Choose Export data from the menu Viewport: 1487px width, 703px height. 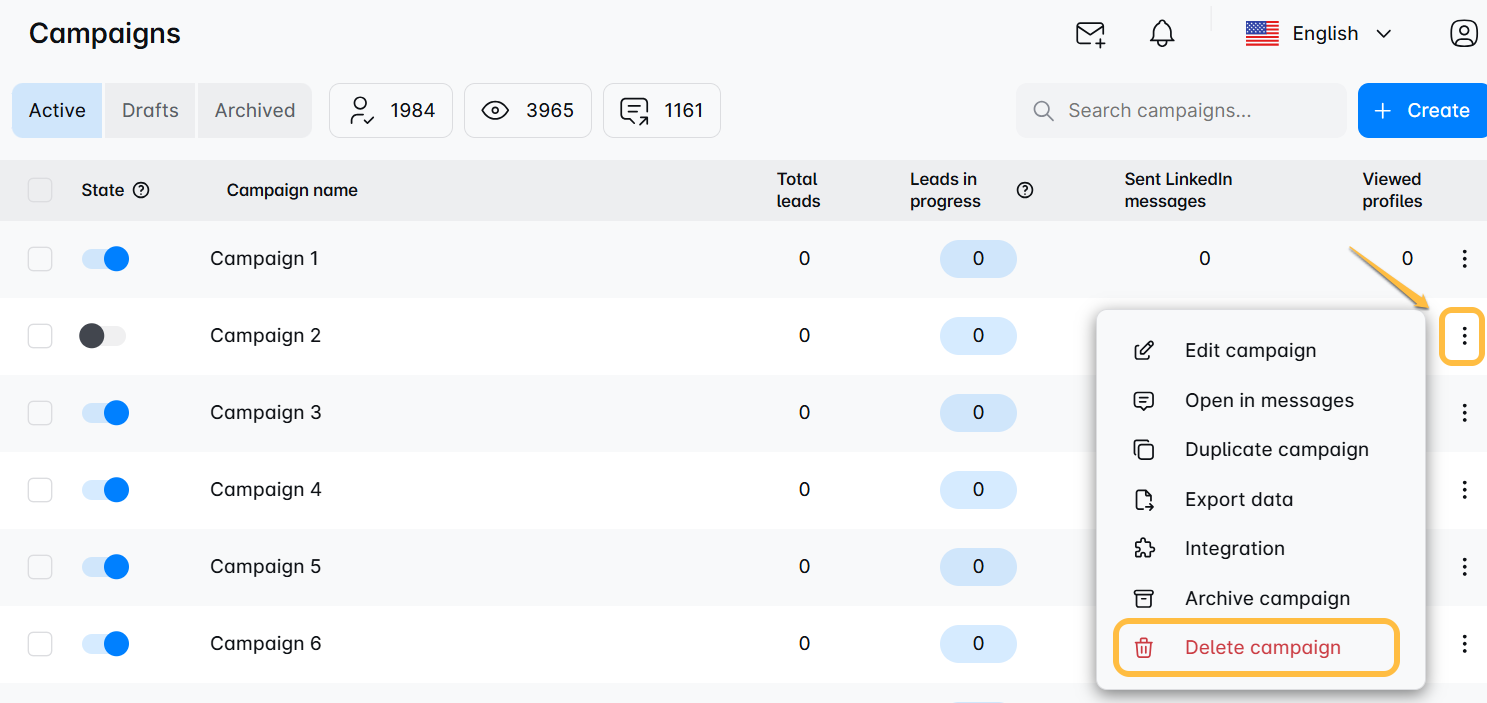coord(1260,499)
